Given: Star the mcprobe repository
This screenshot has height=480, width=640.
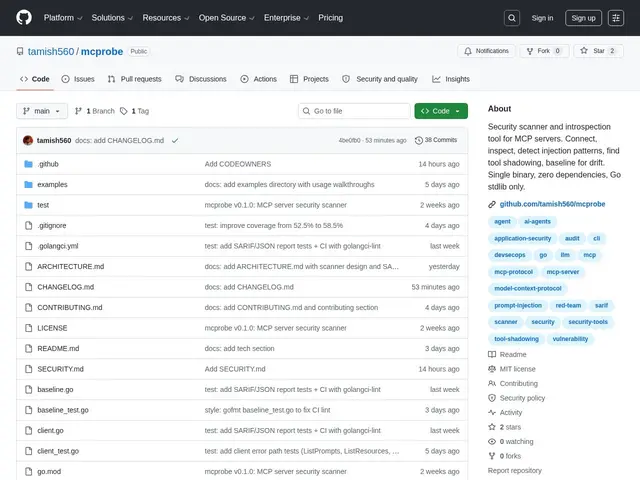Looking at the screenshot, I should coord(598,51).
